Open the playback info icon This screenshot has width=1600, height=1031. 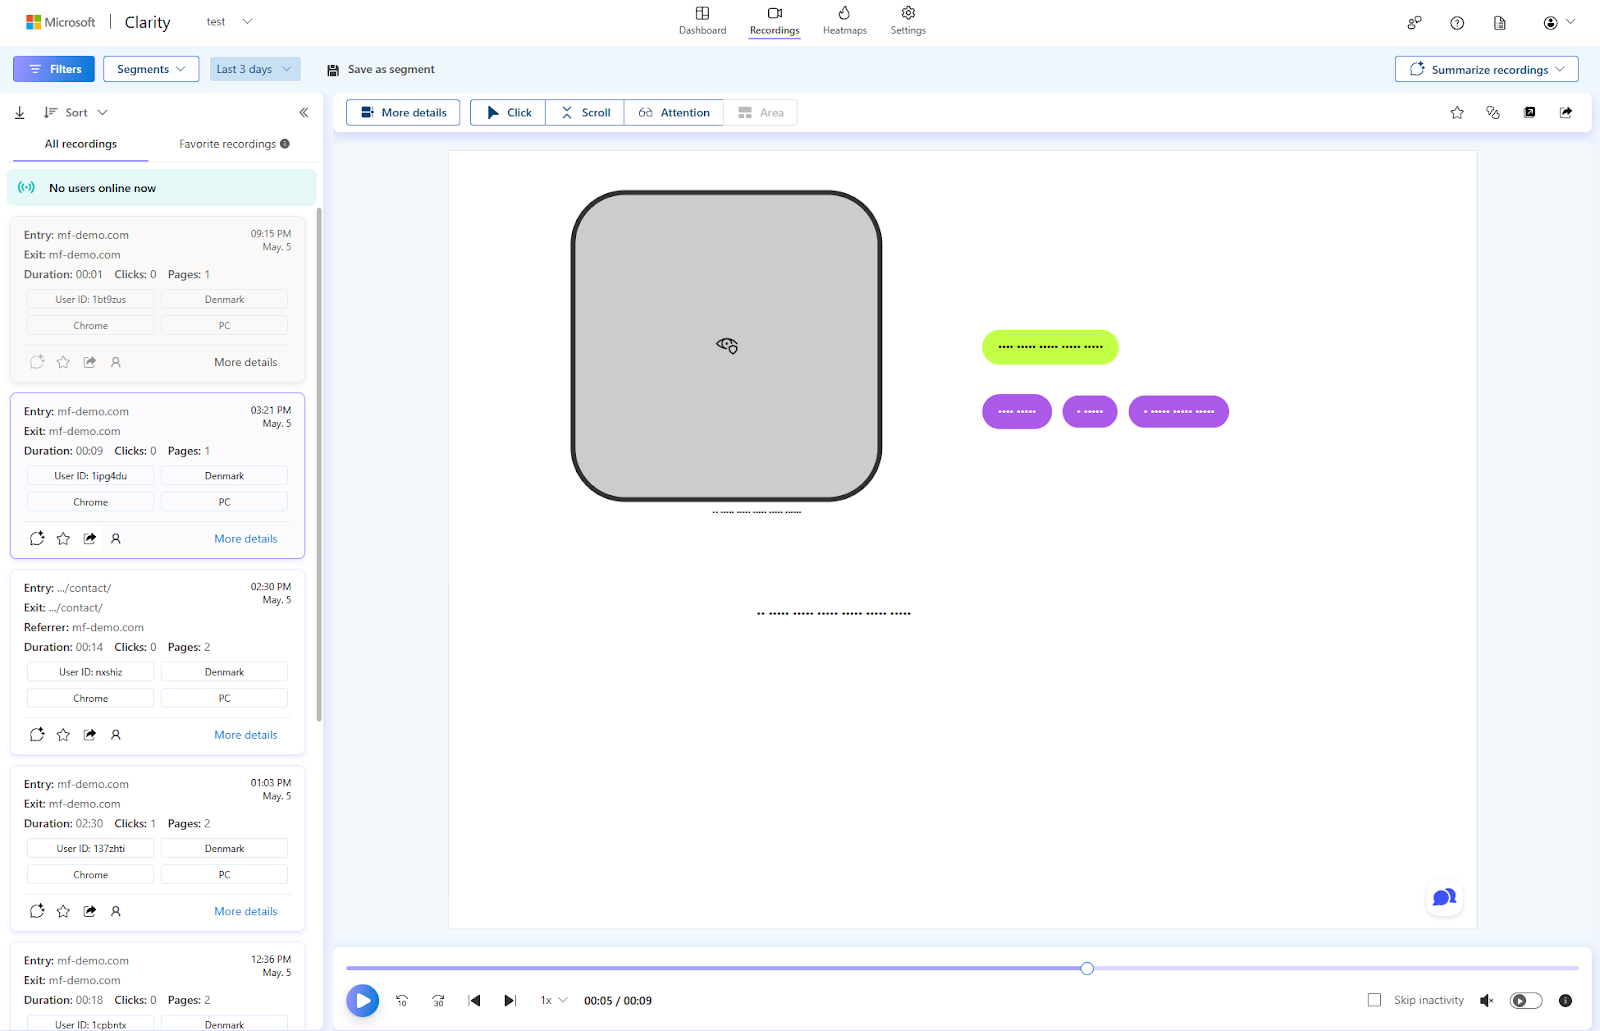(x=1566, y=1000)
